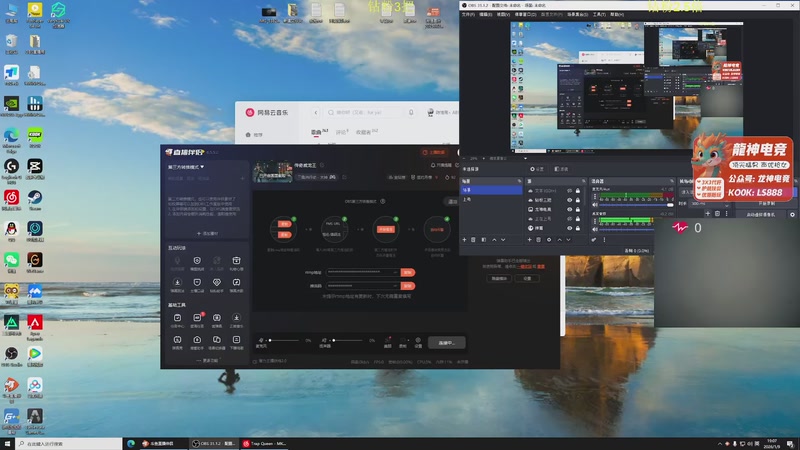The height and width of the screenshot is (450, 800).
Task: Delete selected source with Sources trash icon
Action: (x=538, y=240)
